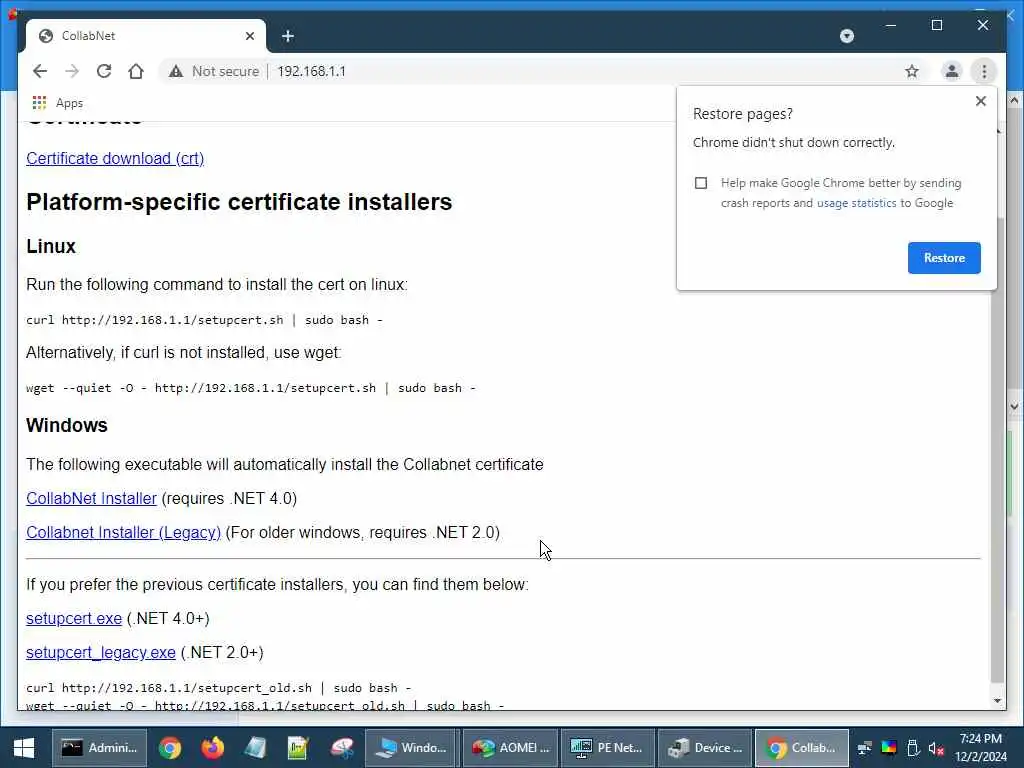Click the forward navigation arrow
Viewport: 1024px width, 768px height.
pyautogui.click(x=72, y=71)
